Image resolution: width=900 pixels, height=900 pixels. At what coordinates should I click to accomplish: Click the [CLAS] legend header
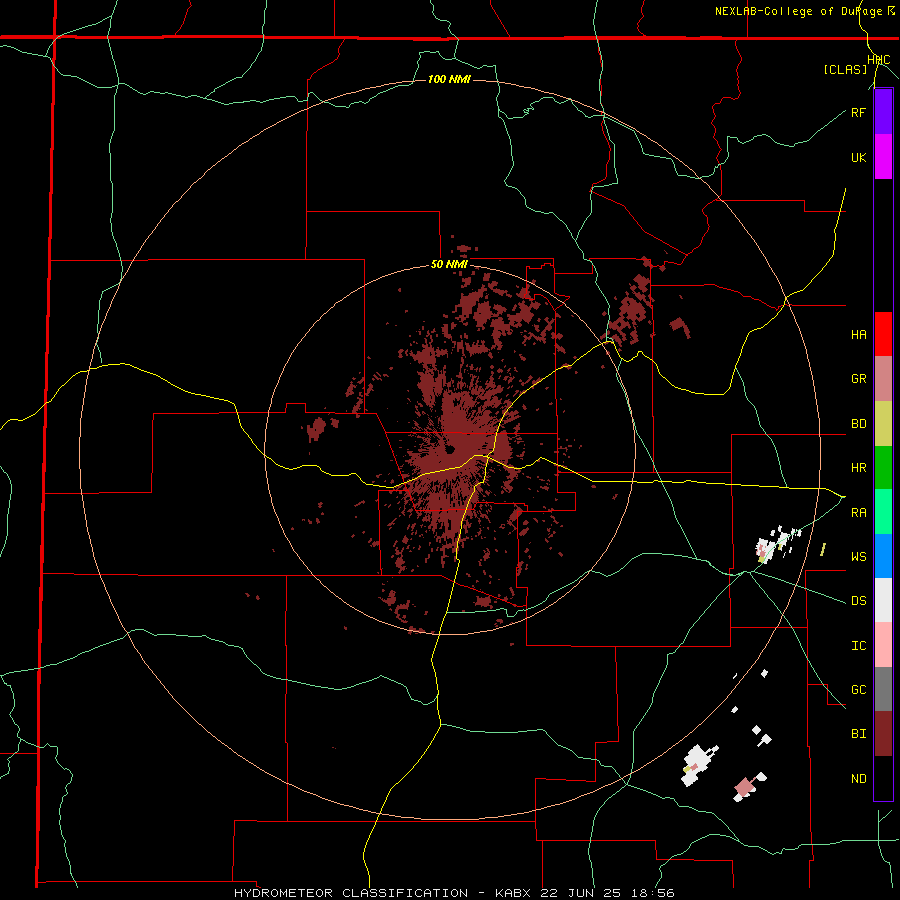point(845,69)
